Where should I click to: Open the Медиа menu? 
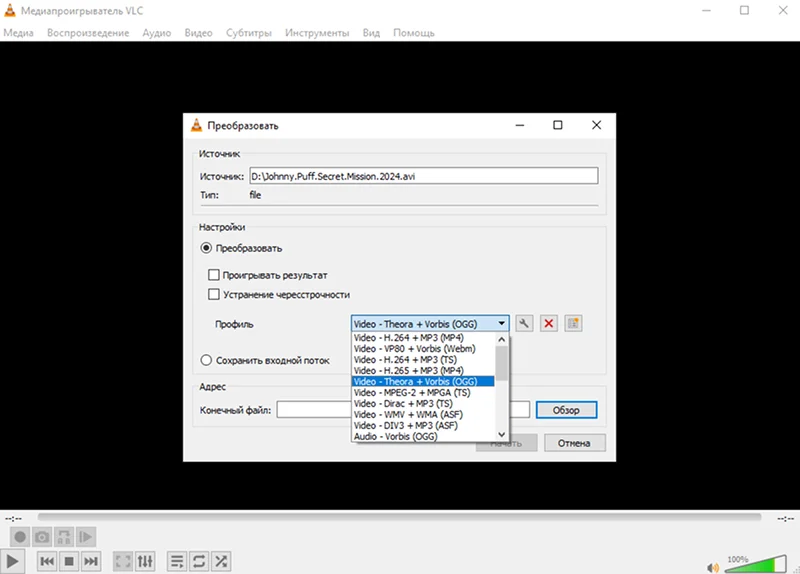point(18,33)
